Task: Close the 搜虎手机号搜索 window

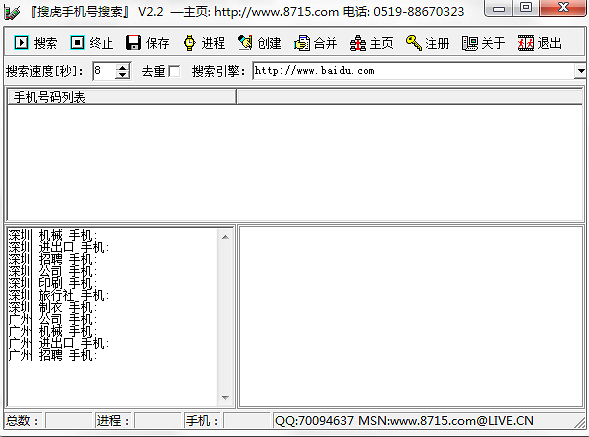Action: tap(562, 8)
